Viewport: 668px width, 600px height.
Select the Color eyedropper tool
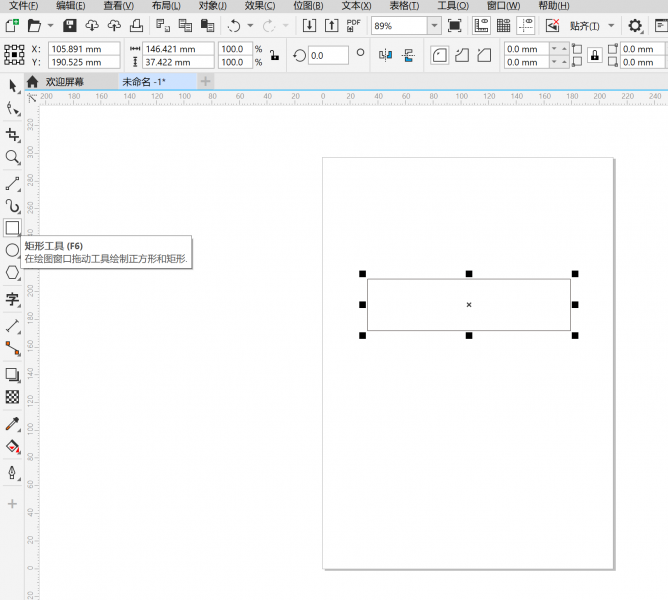(x=13, y=424)
